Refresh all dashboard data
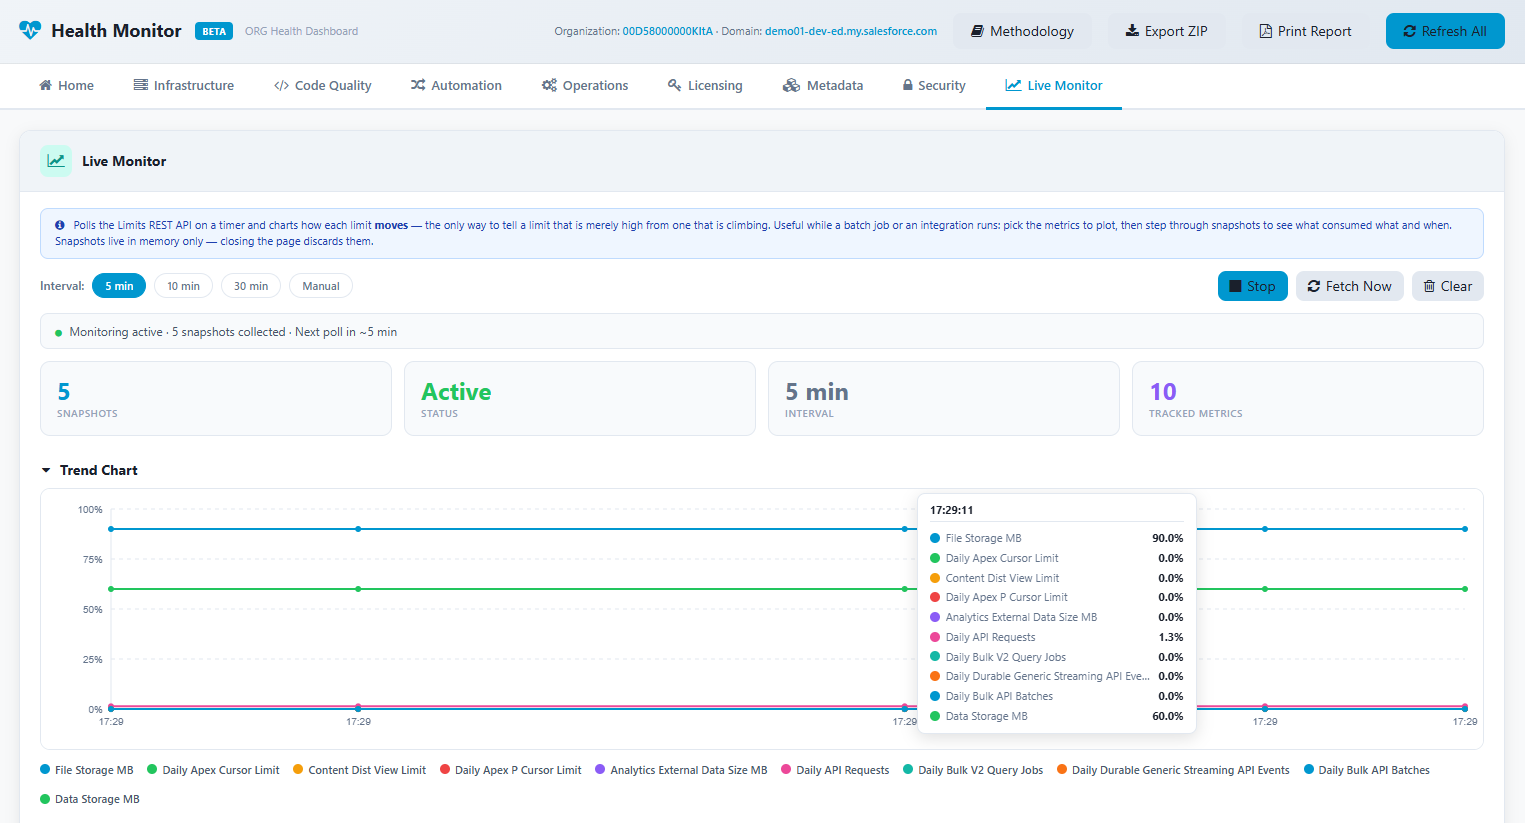The width and height of the screenshot is (1525, 823). point(1445,31)
